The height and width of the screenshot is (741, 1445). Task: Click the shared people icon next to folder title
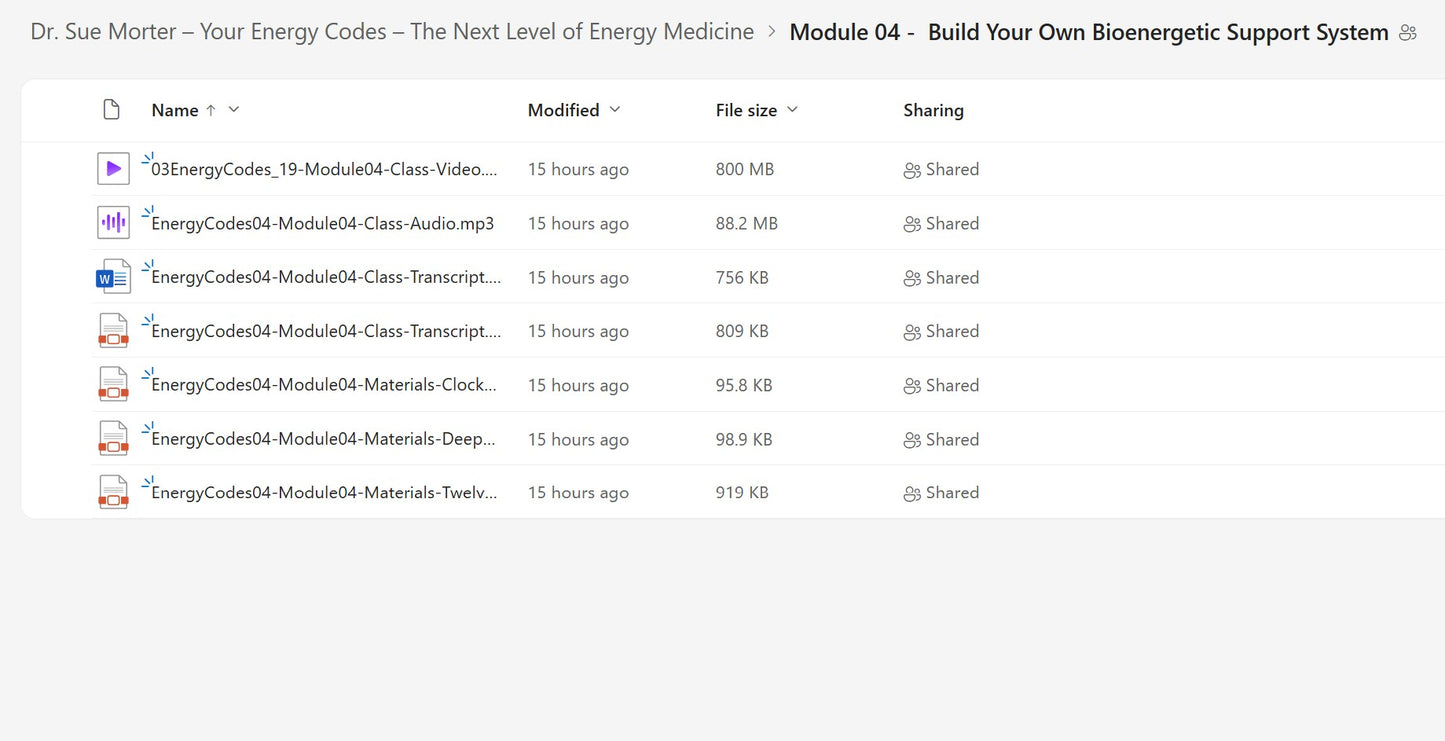(x=1408, y=33)
